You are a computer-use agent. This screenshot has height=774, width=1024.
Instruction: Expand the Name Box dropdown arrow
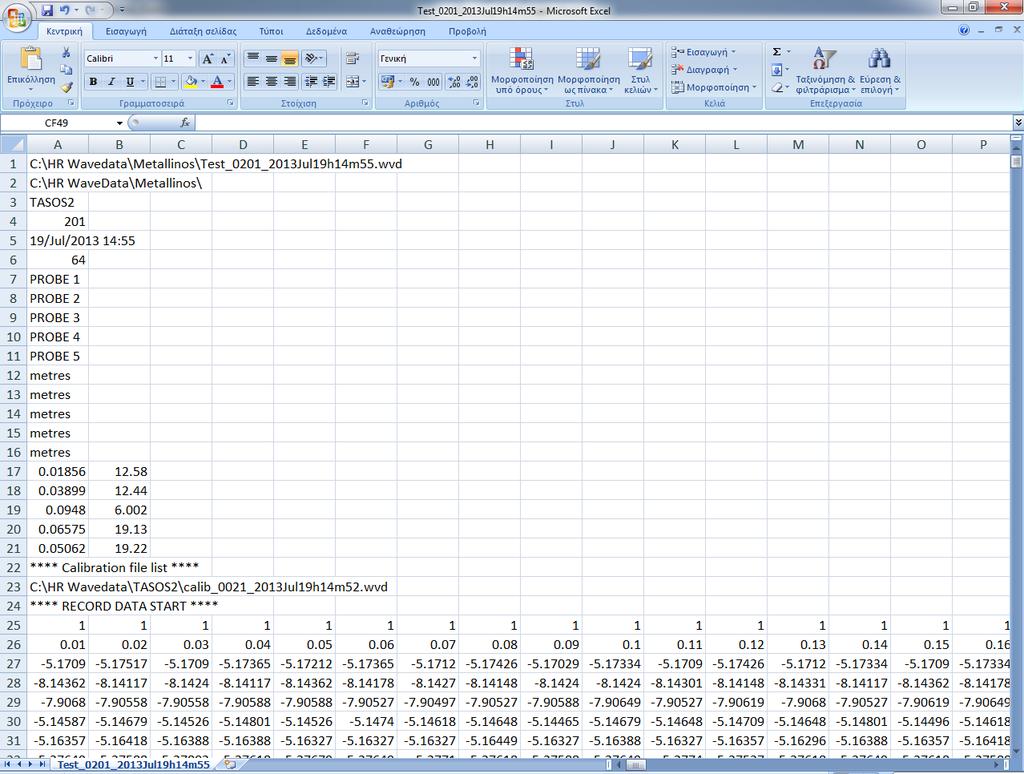[x=120, y=123]
